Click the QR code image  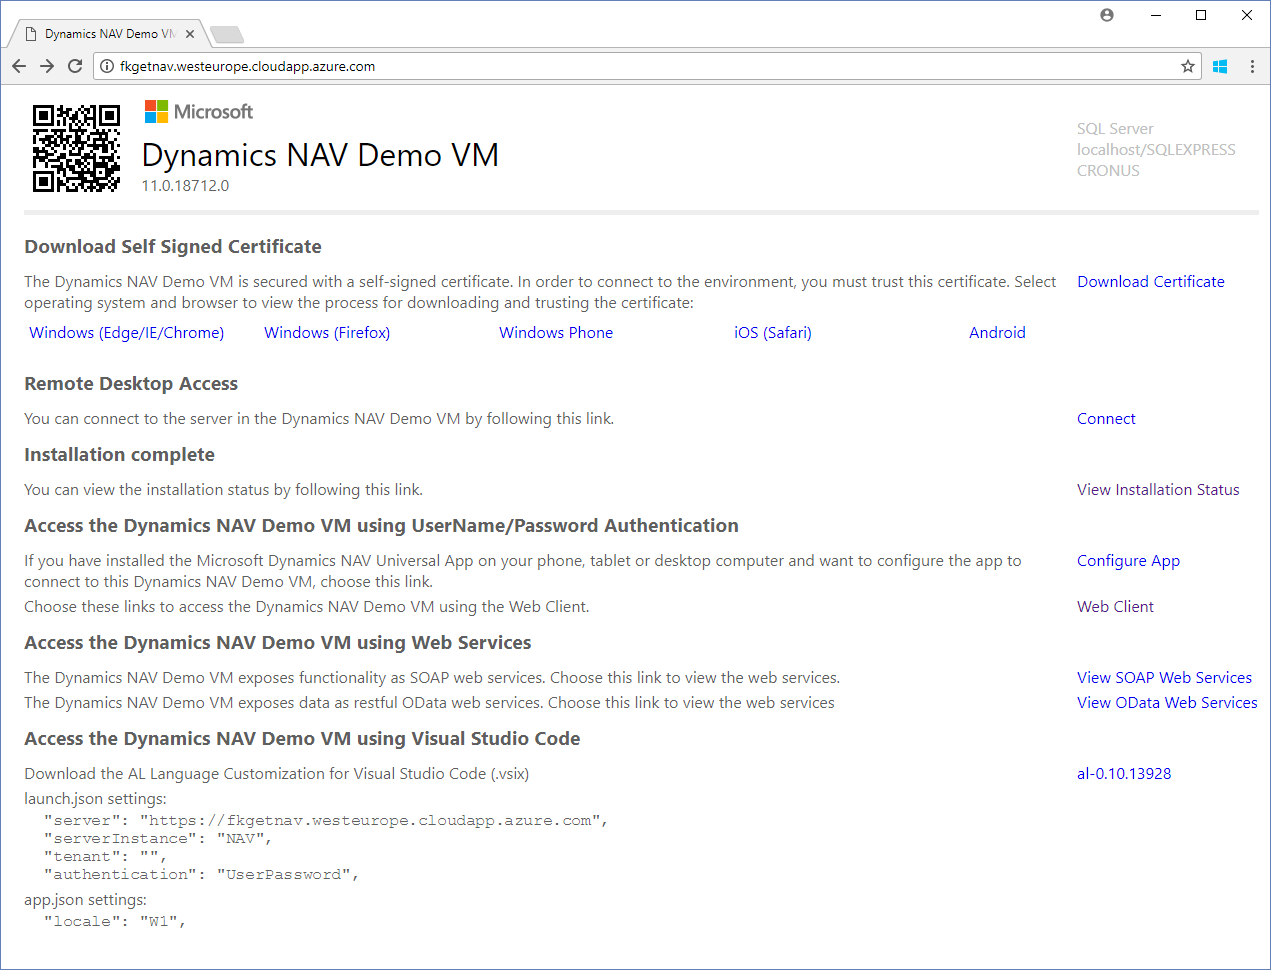tap(76, 148)
